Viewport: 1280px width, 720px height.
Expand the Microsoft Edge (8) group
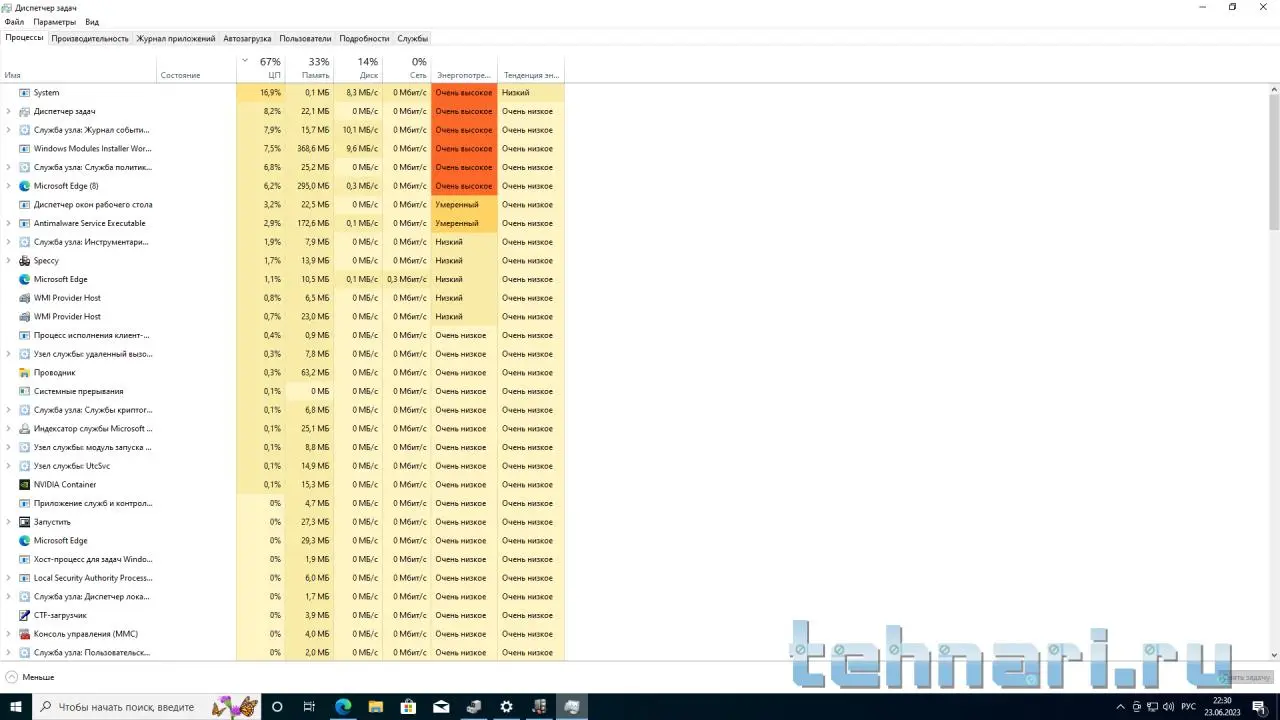[x=9, y=186]
